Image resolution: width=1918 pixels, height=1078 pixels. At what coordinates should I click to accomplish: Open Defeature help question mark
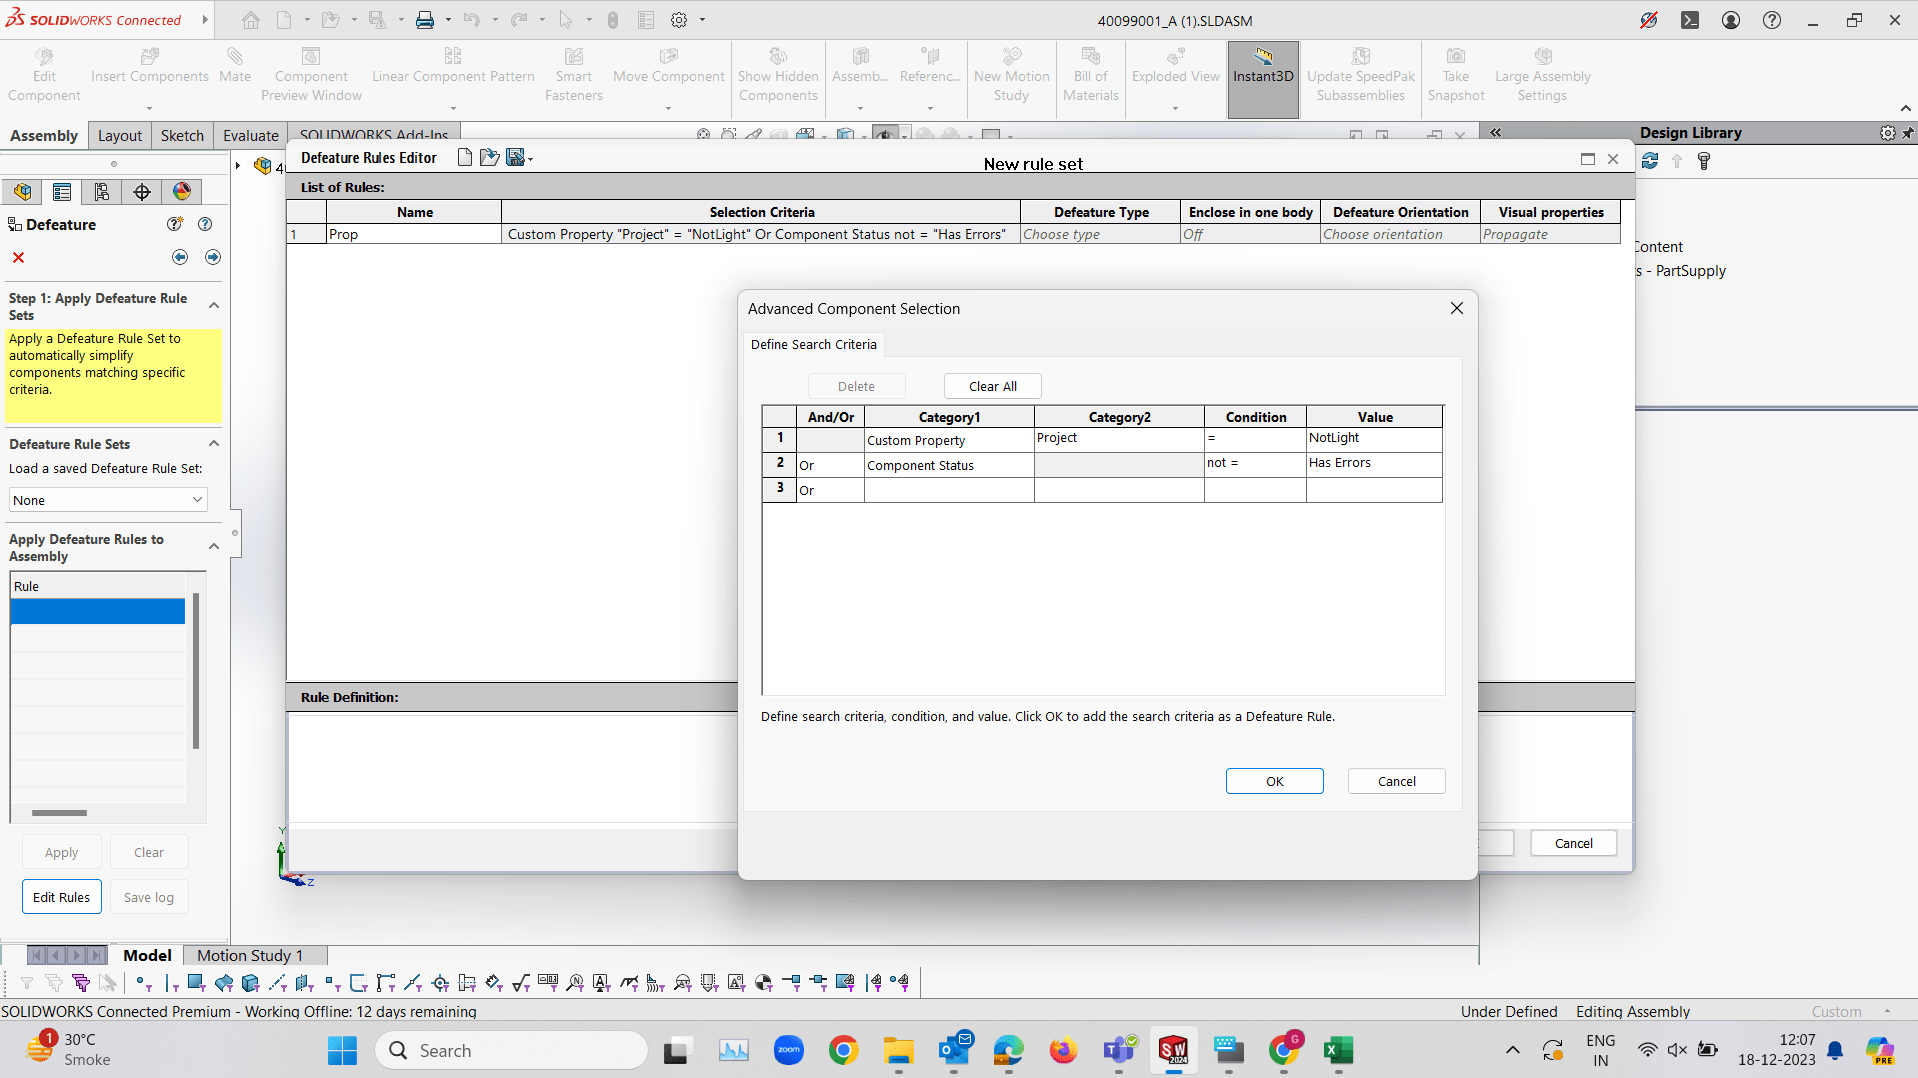pos(205,224)
